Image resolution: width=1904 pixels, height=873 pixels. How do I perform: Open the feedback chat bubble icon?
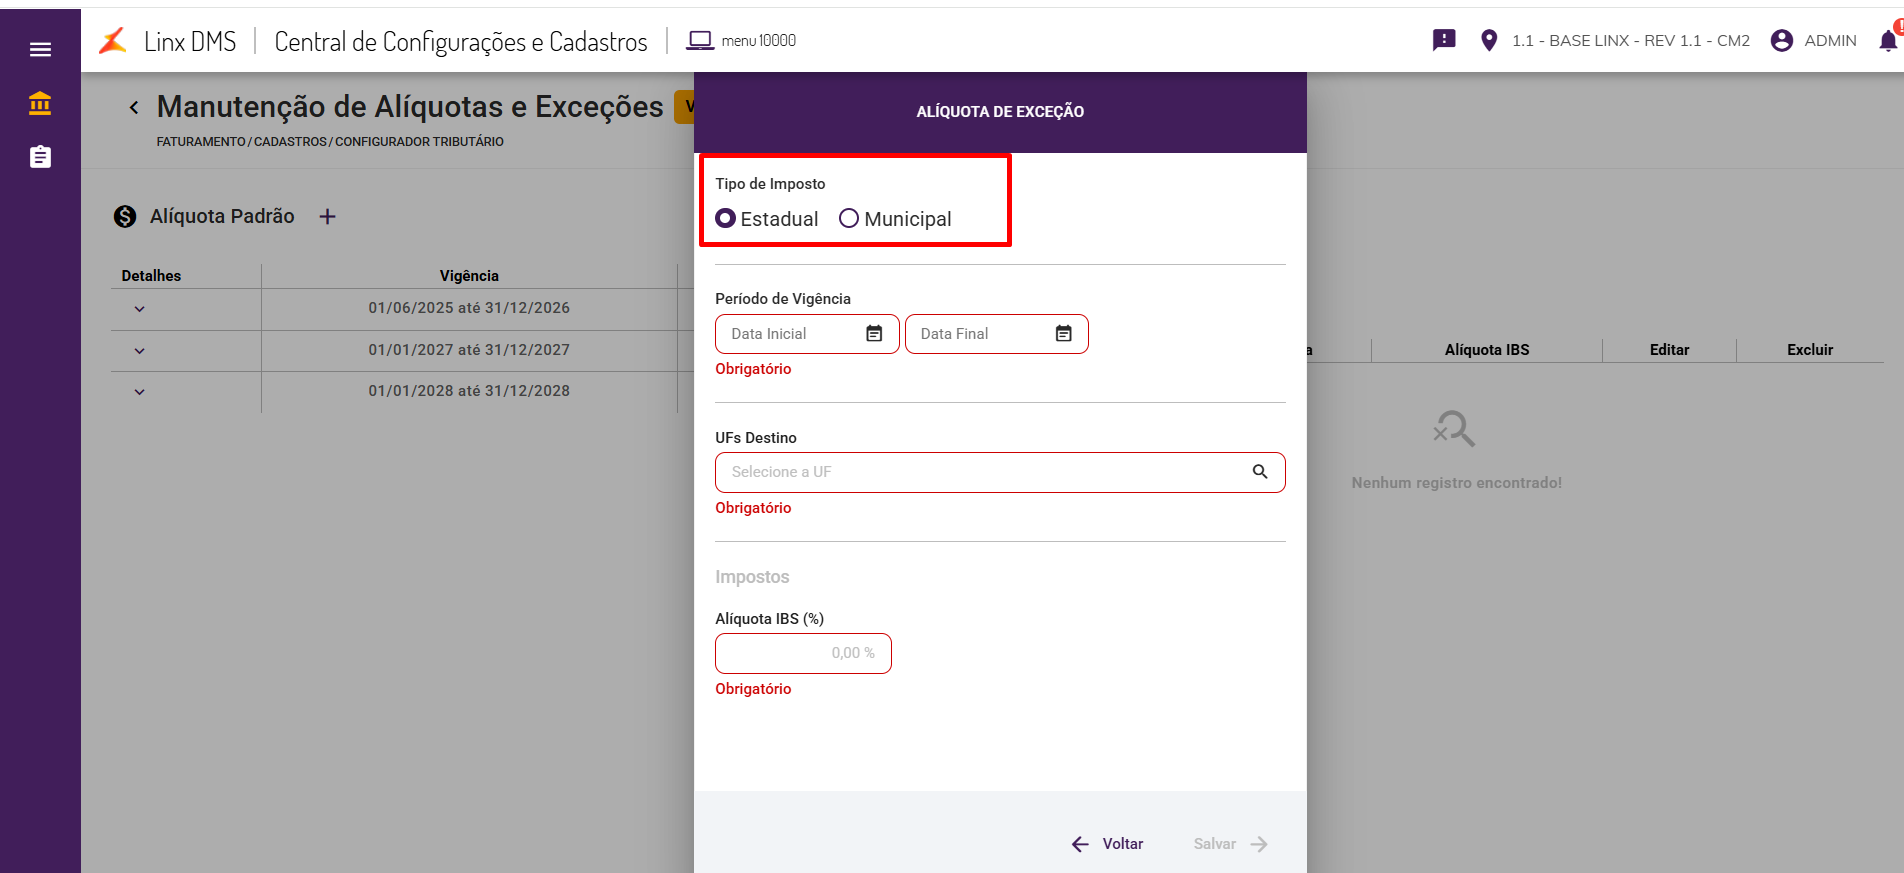tap(1444, 40)
